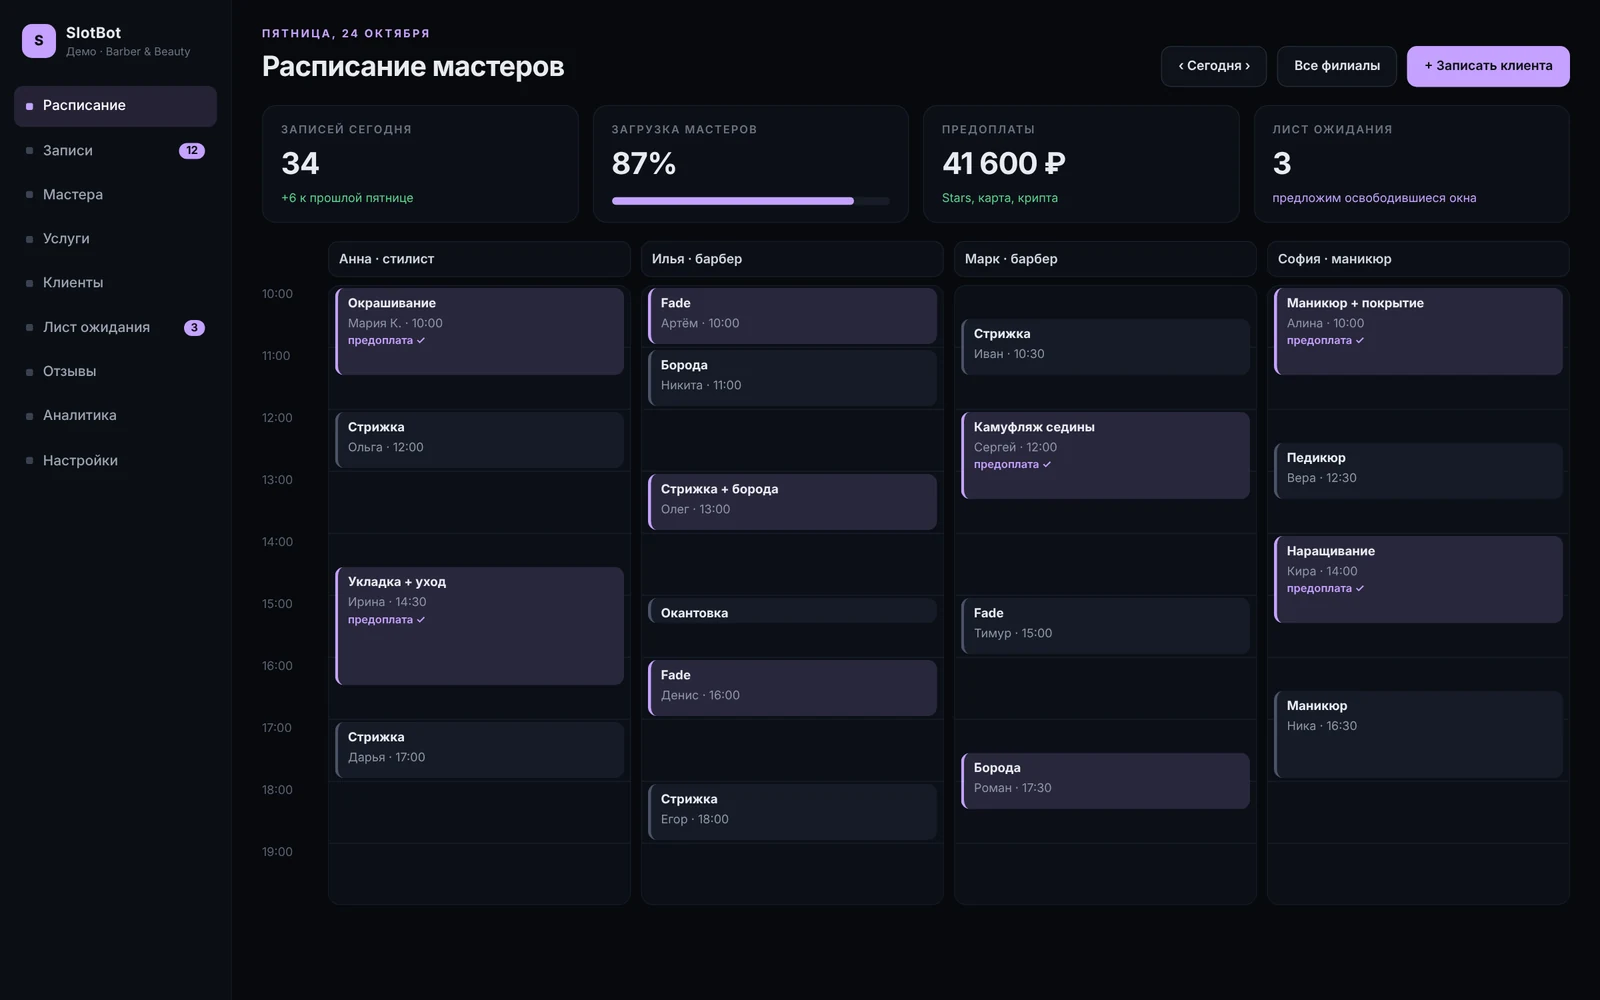Select Клиенты in the sidebar

(x=115, y=282)
